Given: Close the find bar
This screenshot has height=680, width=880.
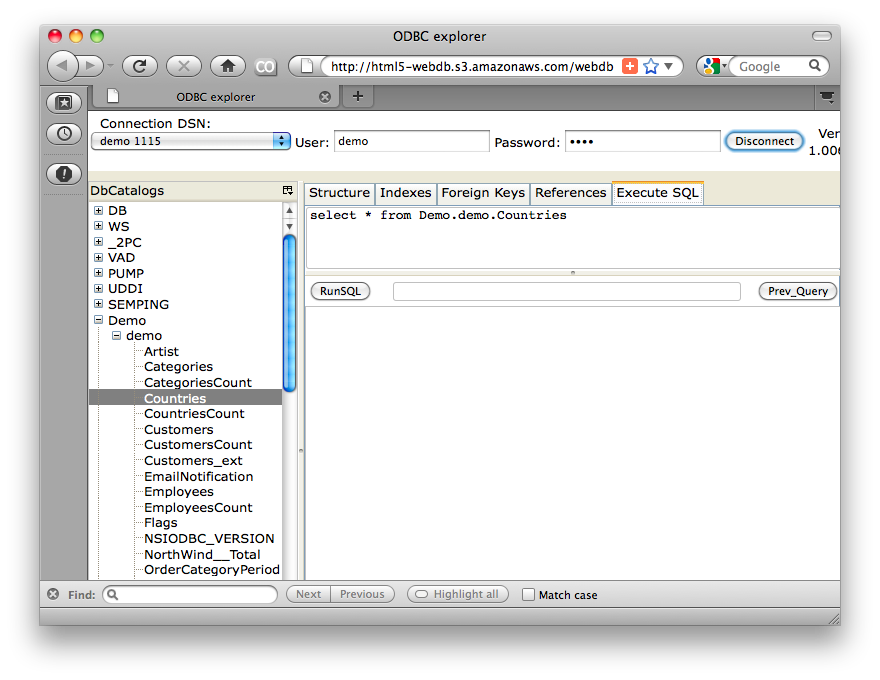Looking at the screenshot, I should pos(53,594).
